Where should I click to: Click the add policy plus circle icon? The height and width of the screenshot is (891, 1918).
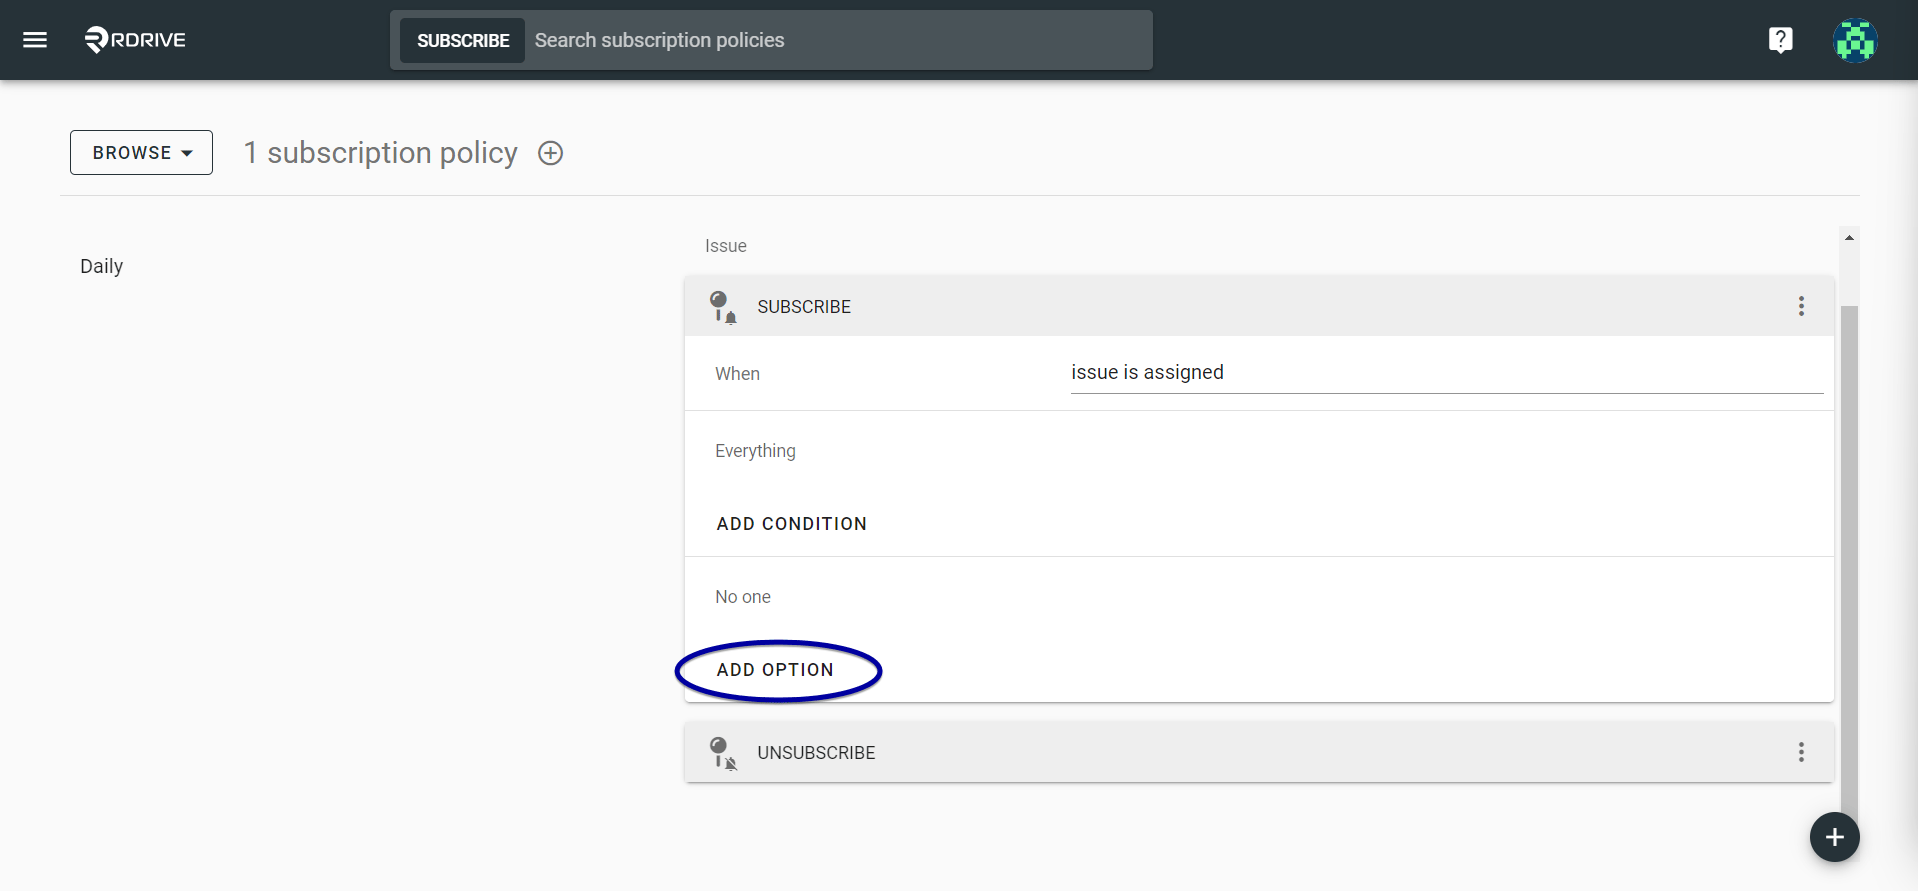[551, 153]
